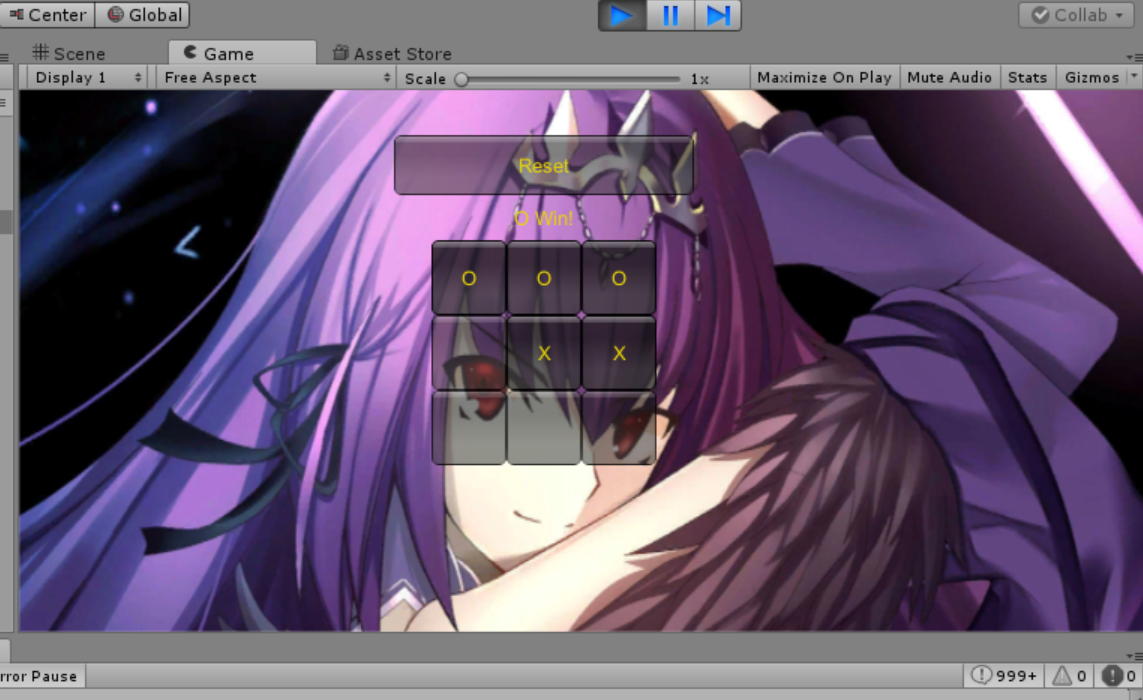Toggle Maximize On Play
The image size is (1143, 700).
824,77
